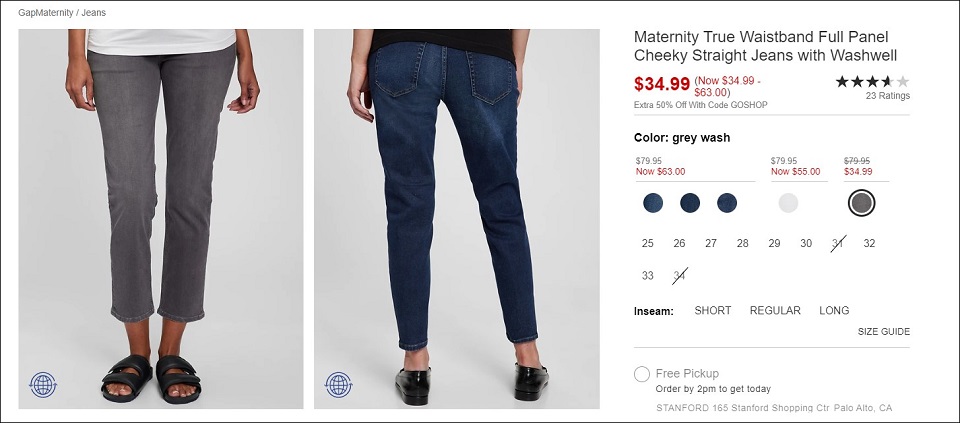Select size 32

[869, 244]
